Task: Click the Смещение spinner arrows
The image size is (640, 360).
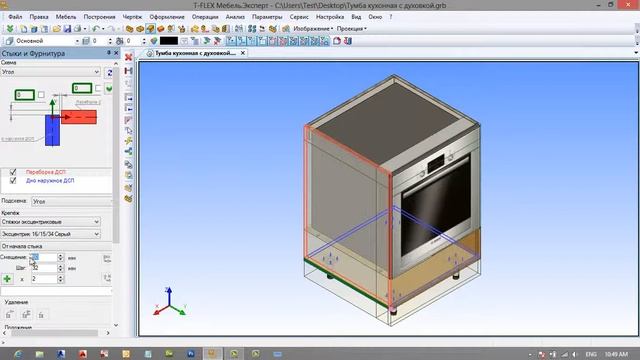Action: point(60,257)
